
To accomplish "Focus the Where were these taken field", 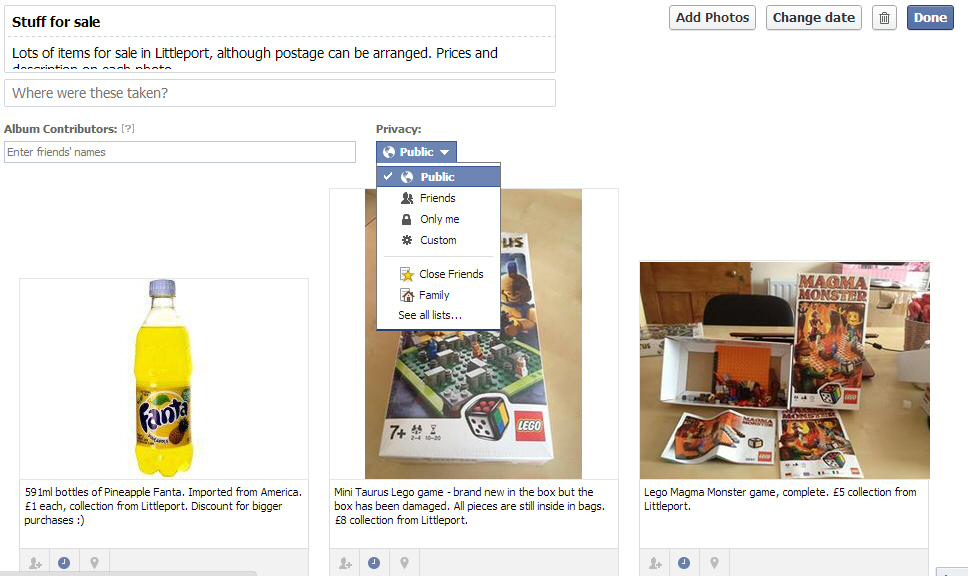I will coord(280,93).
